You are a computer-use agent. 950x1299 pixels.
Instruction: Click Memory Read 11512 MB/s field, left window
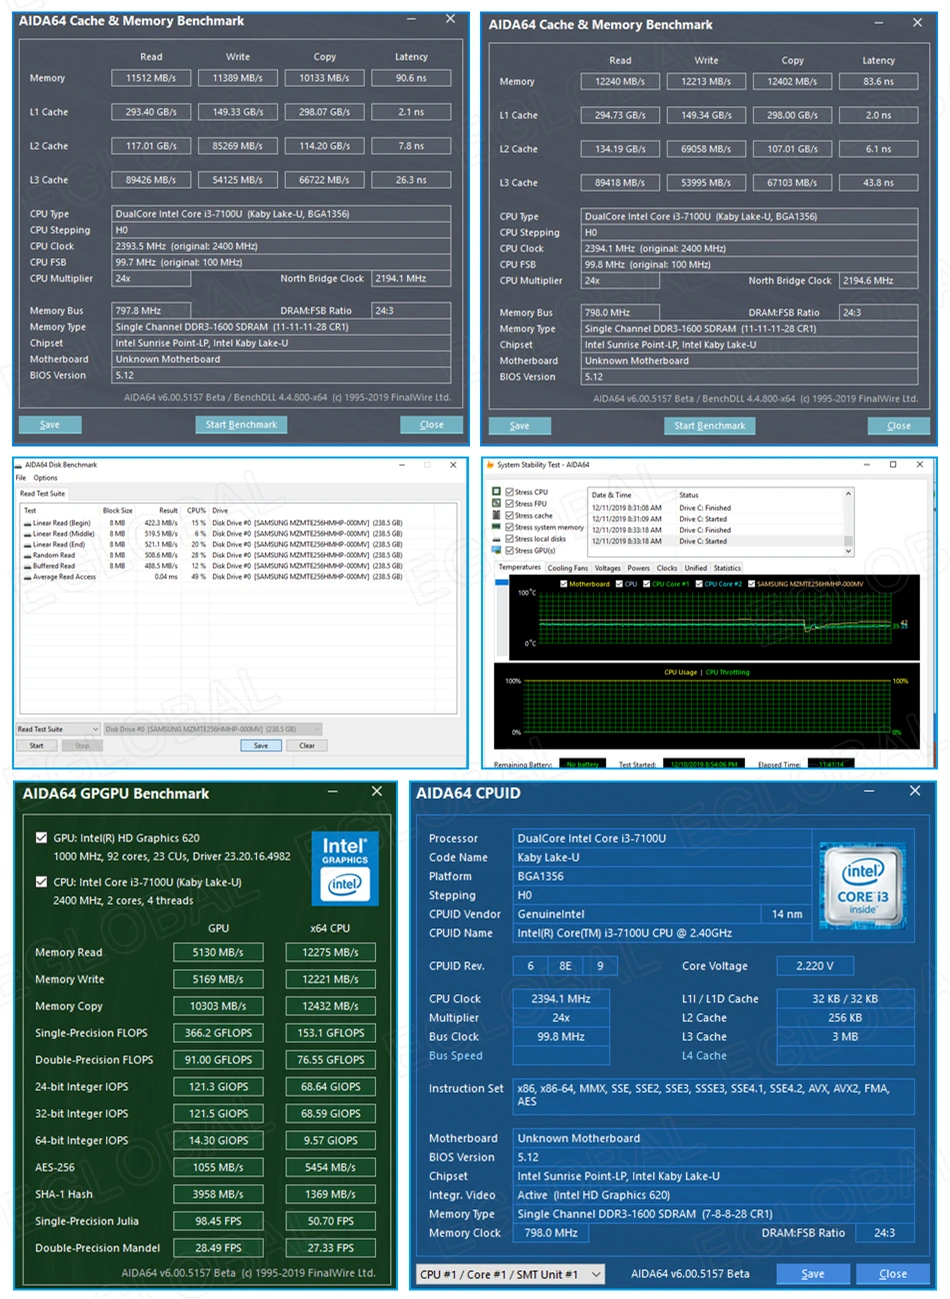click(151, 78)
